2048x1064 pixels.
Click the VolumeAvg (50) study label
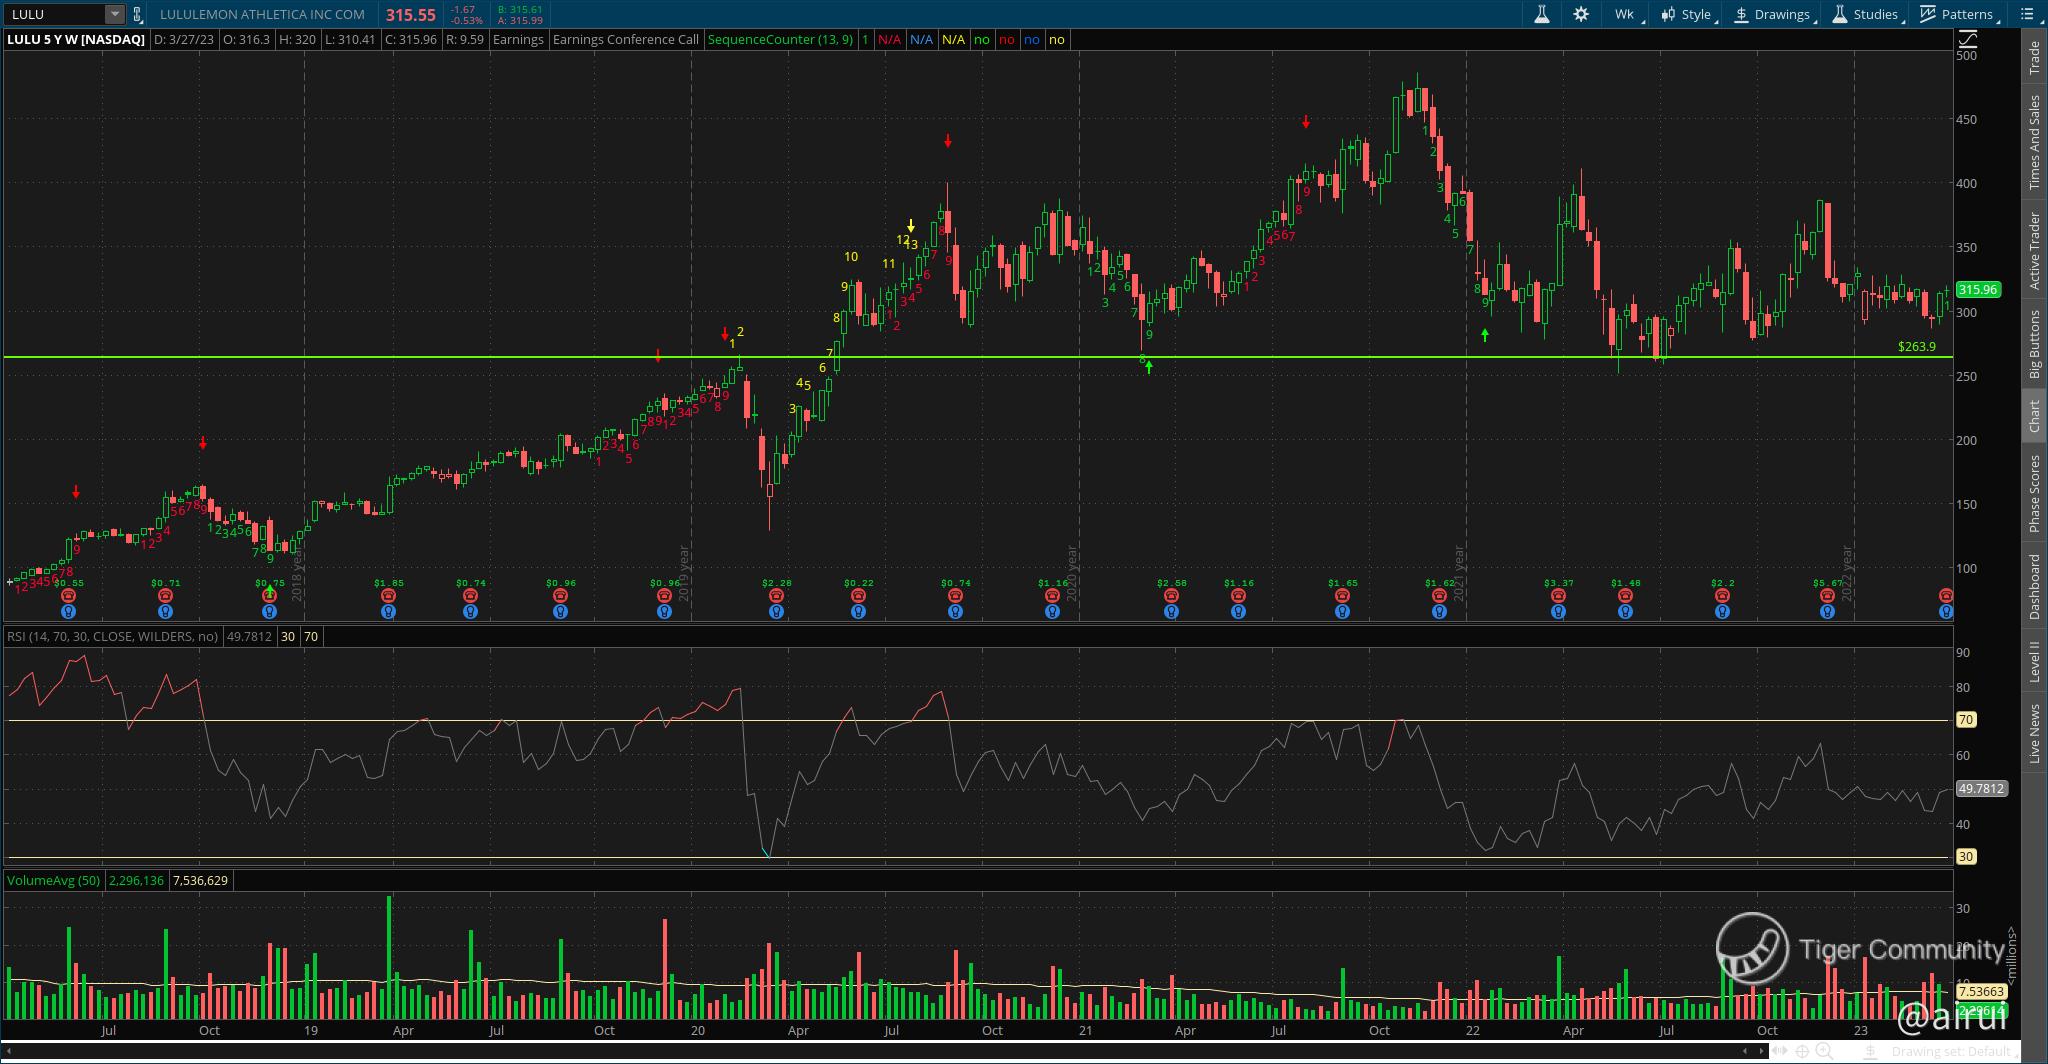[54, 880]
